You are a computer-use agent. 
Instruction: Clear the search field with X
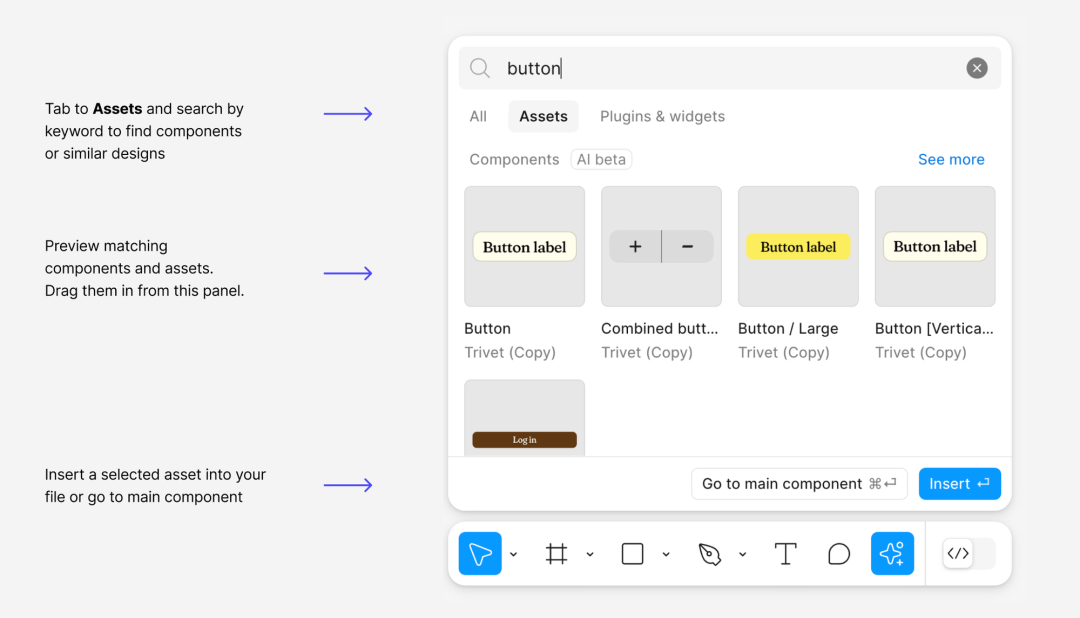(977, 68)
